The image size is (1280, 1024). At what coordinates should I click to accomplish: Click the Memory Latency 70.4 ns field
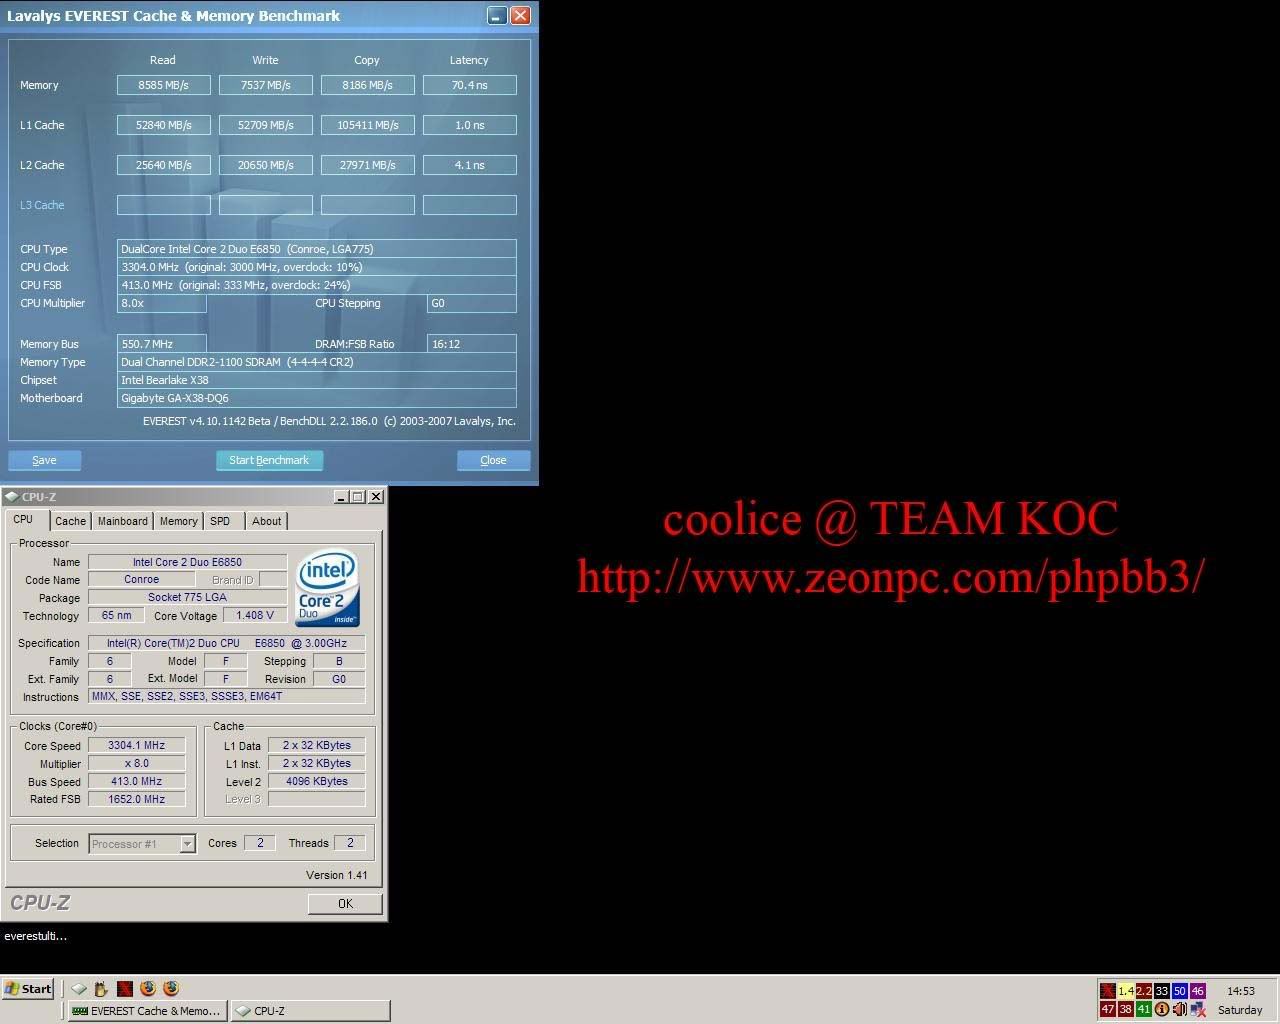point(470,85)
